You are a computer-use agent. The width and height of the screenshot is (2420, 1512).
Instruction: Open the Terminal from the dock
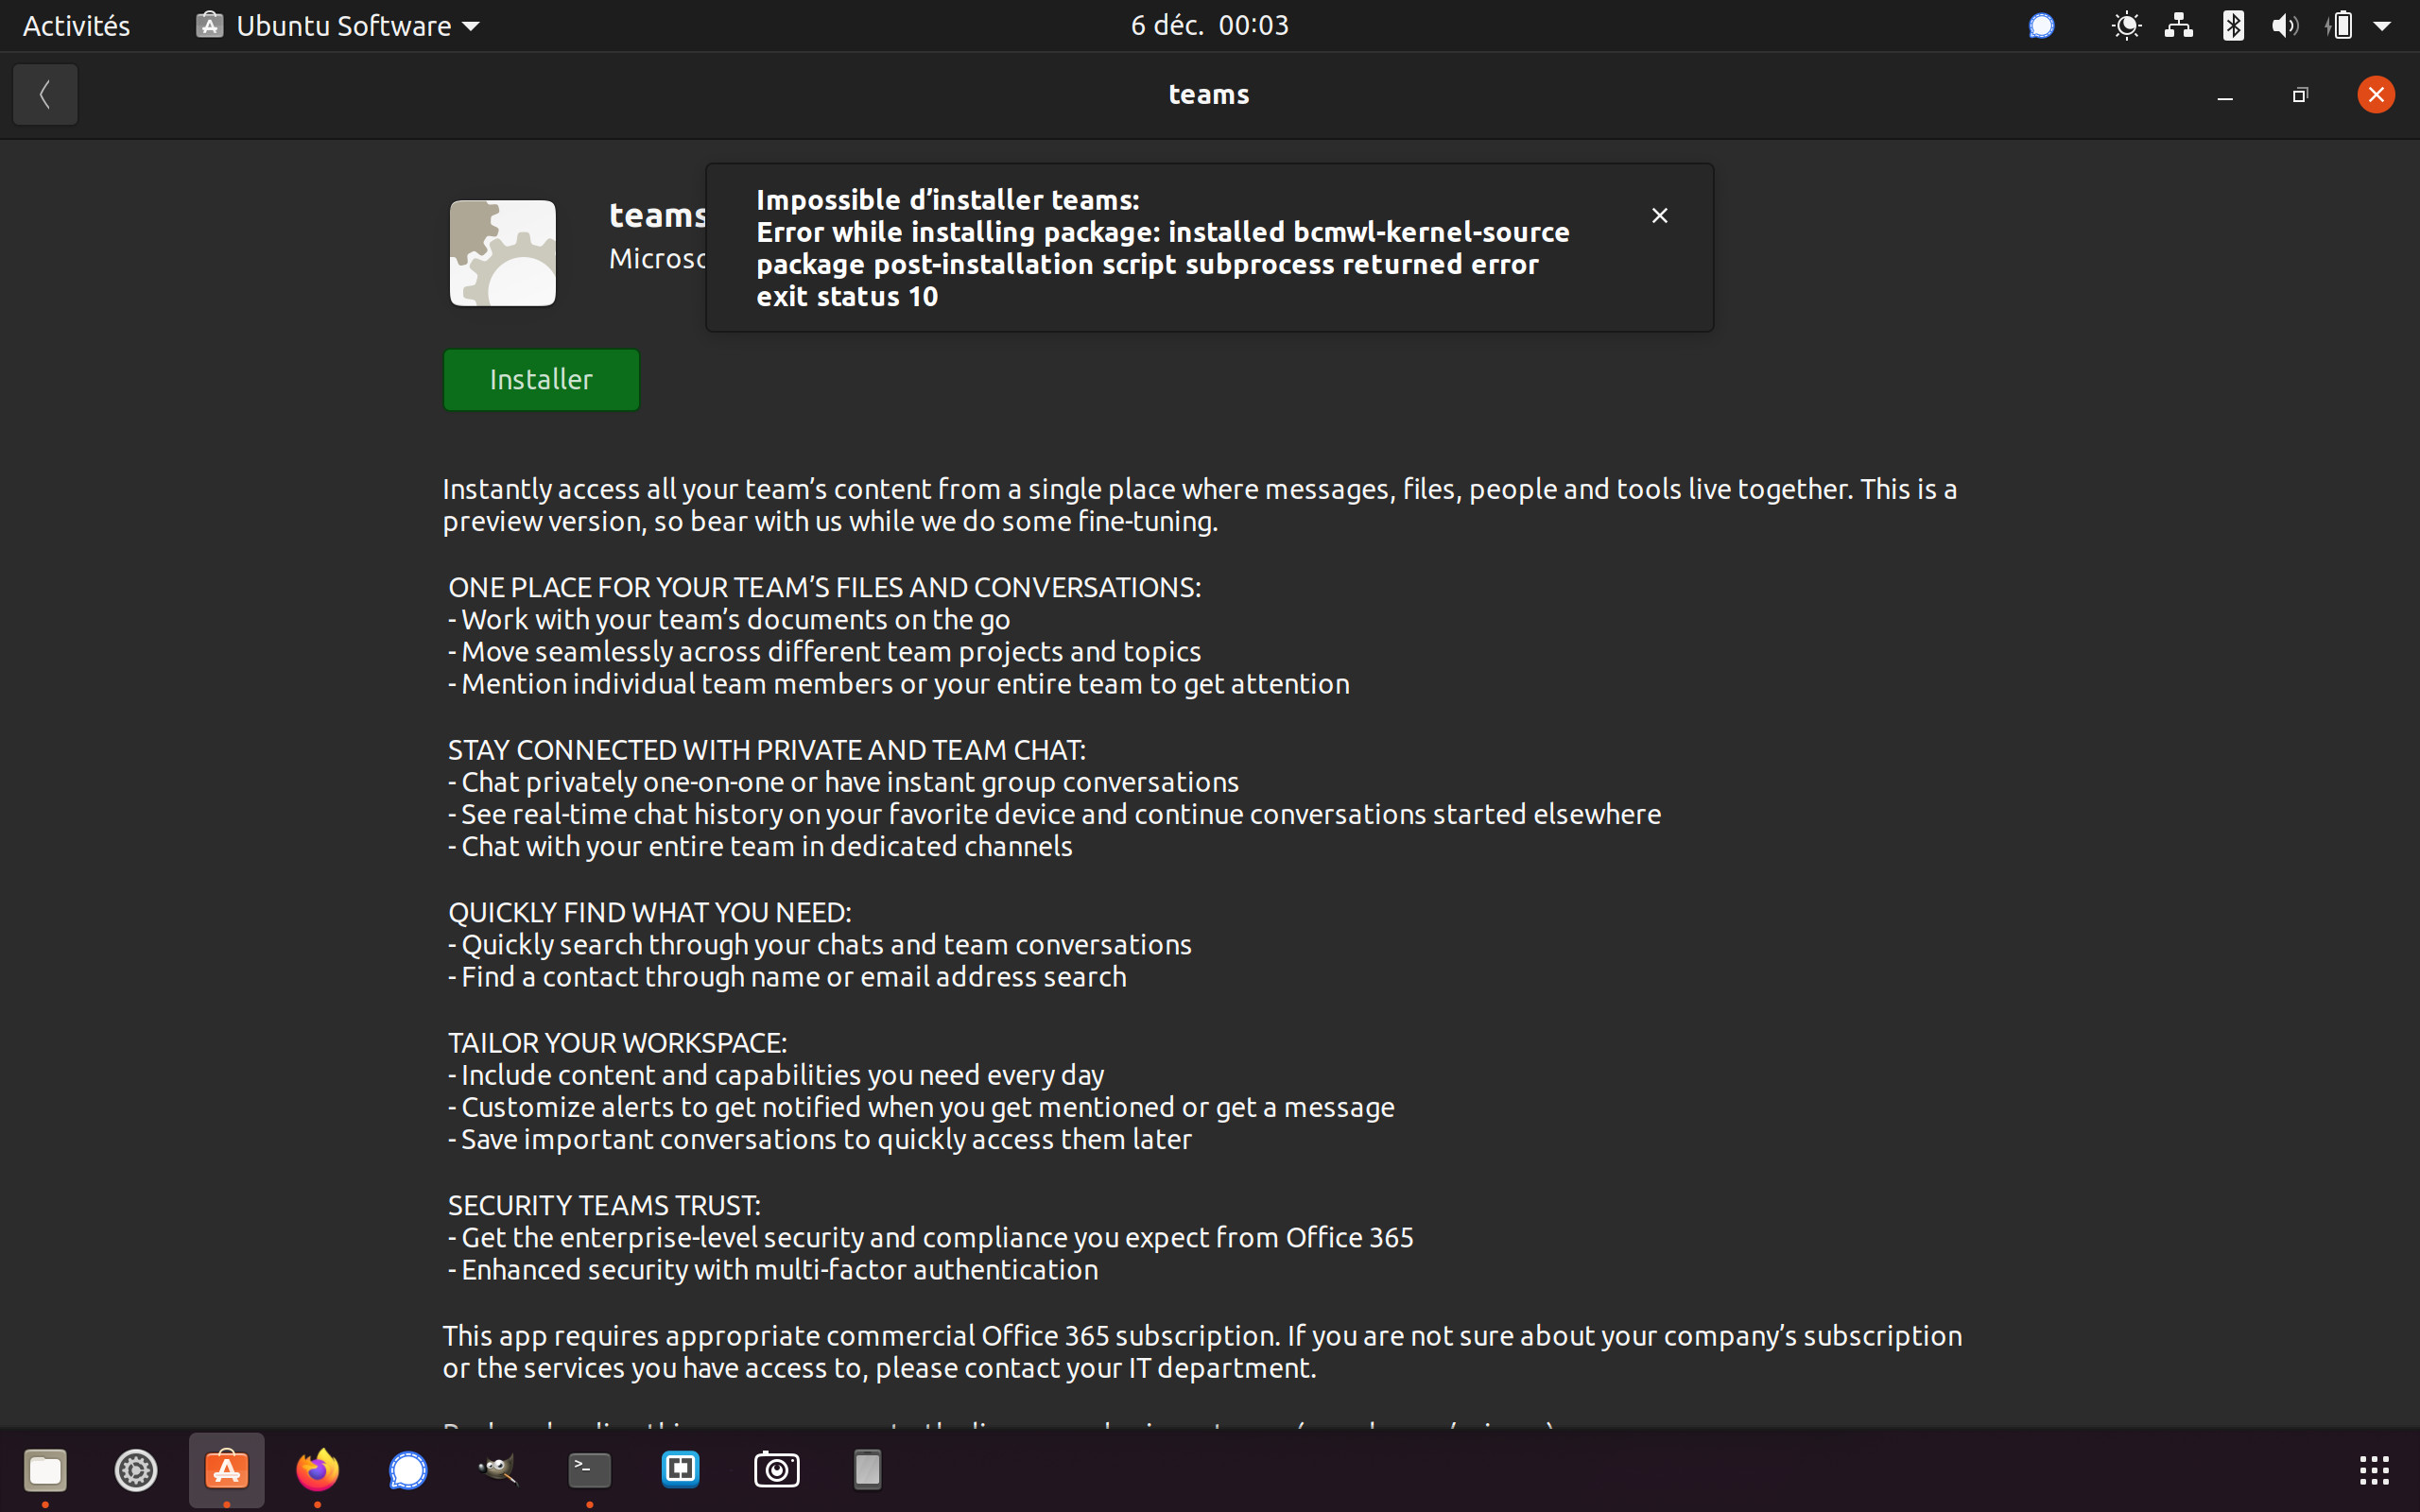[589, 1469]
